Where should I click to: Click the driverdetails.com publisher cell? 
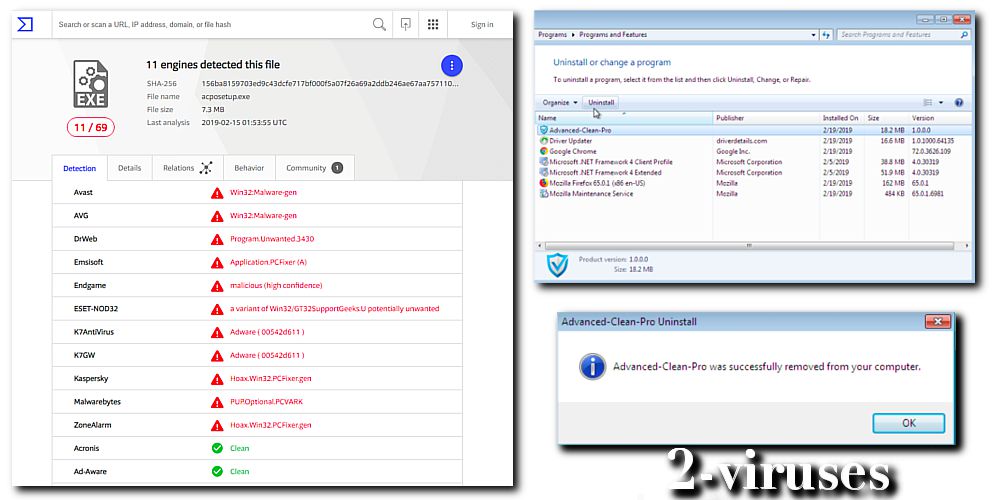[742, 140]
